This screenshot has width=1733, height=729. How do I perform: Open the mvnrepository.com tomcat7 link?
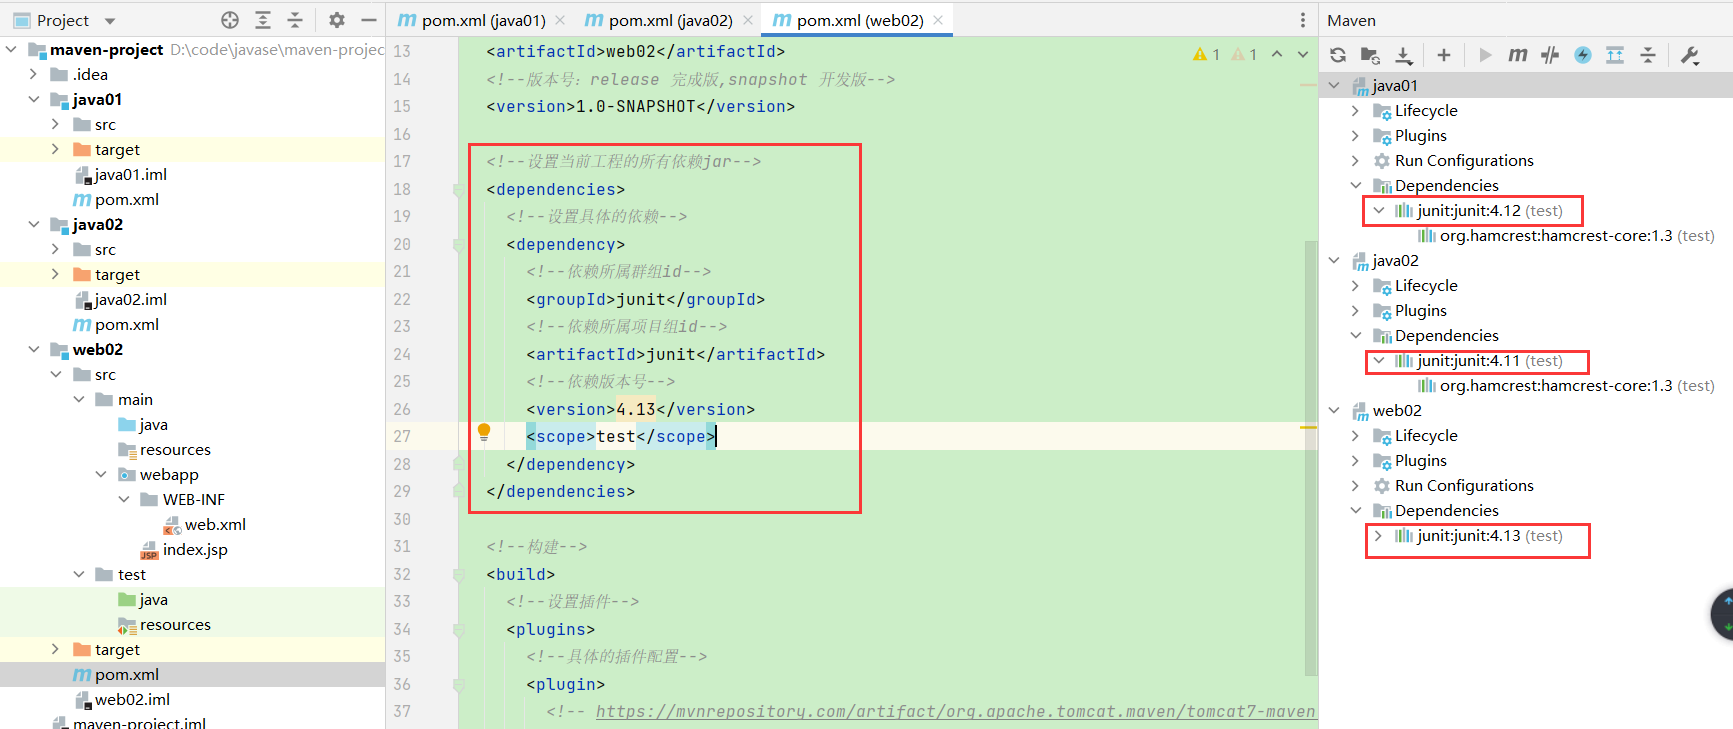click(956, 711)
